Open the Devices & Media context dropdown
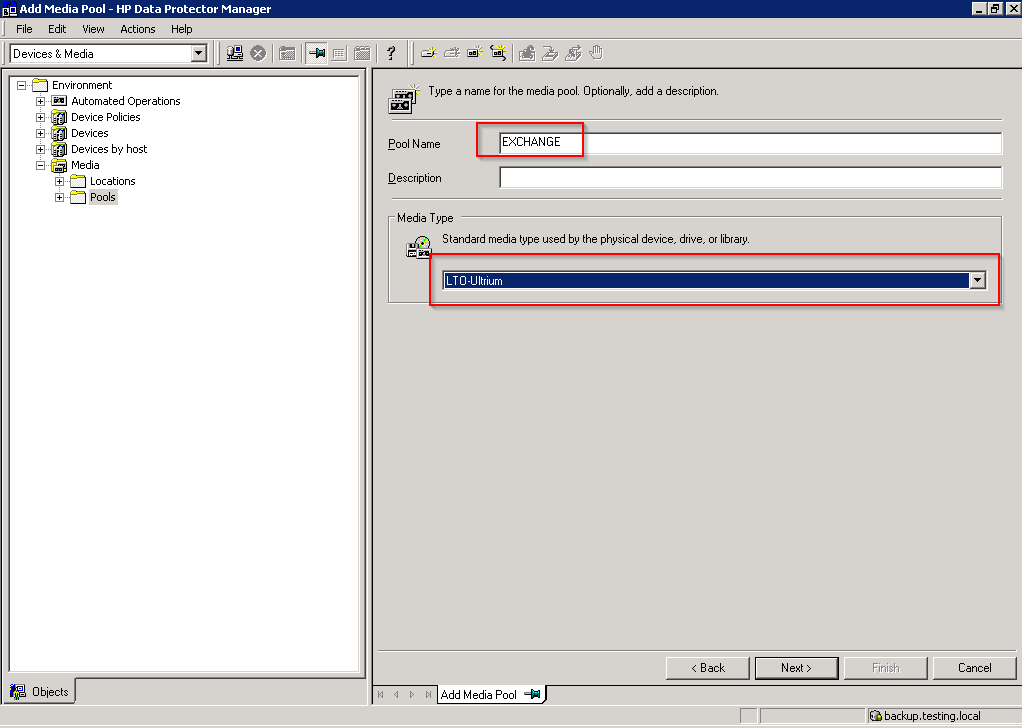Viewport: 1022px width, 728px height. click(x=198, y=54)
